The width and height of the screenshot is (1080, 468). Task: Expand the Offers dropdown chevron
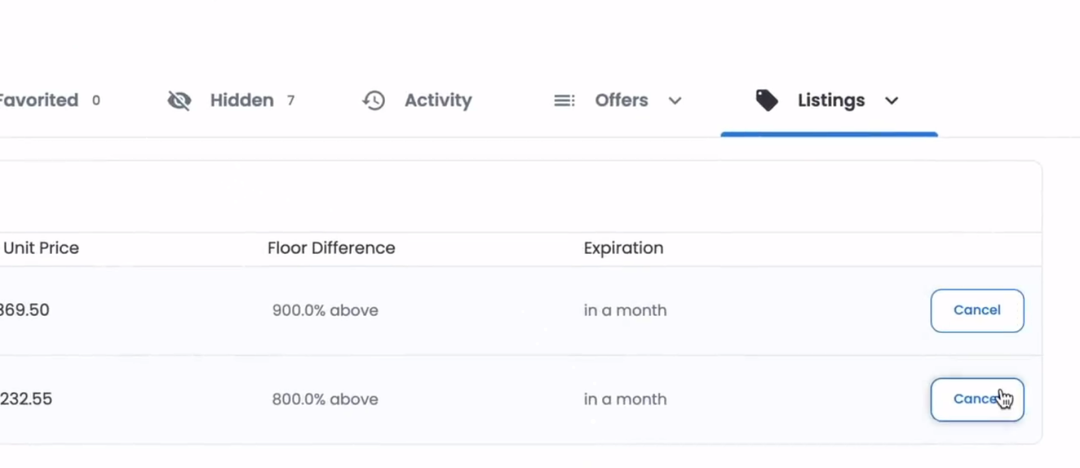(675, 100)
